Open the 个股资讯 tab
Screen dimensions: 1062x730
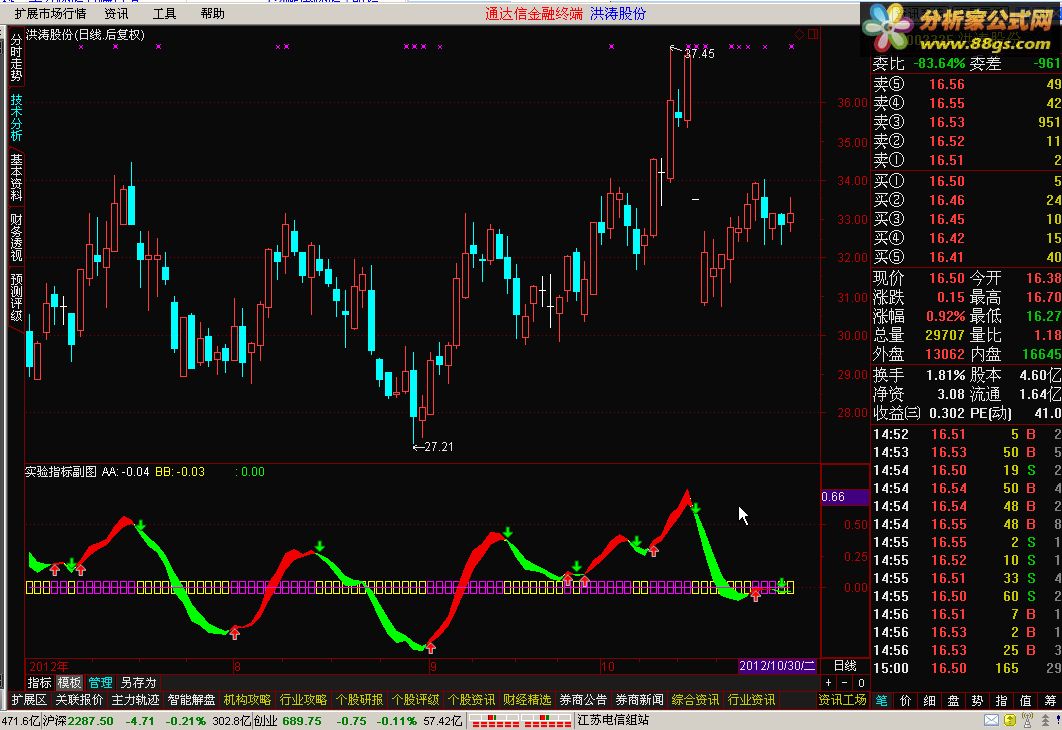(x=471, y=700)
